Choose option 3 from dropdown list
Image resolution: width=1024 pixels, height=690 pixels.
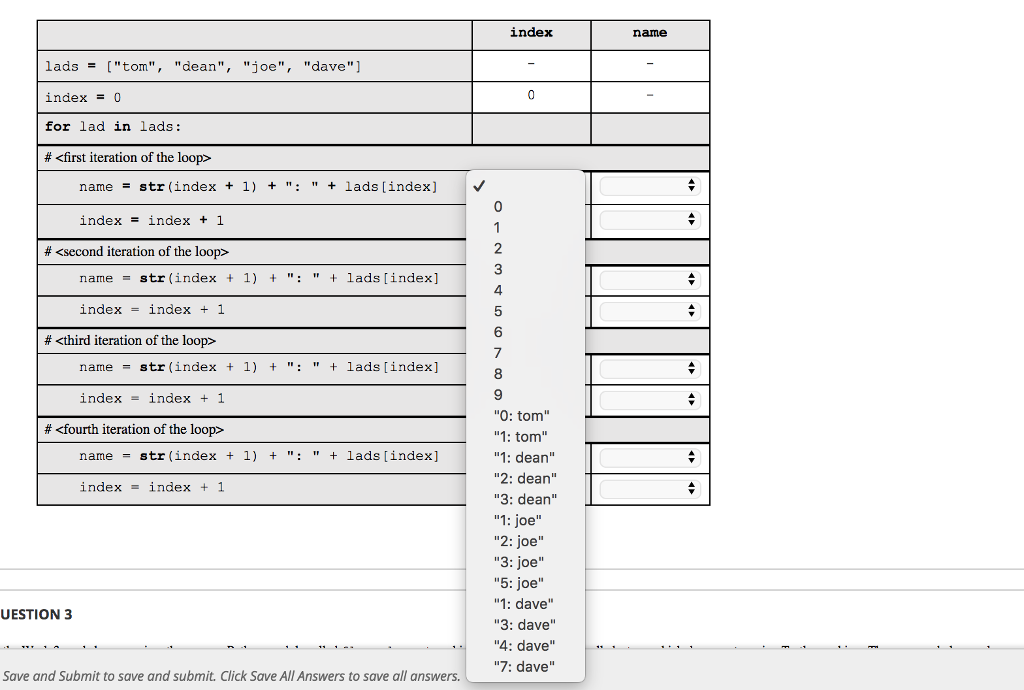click(525, 270)
